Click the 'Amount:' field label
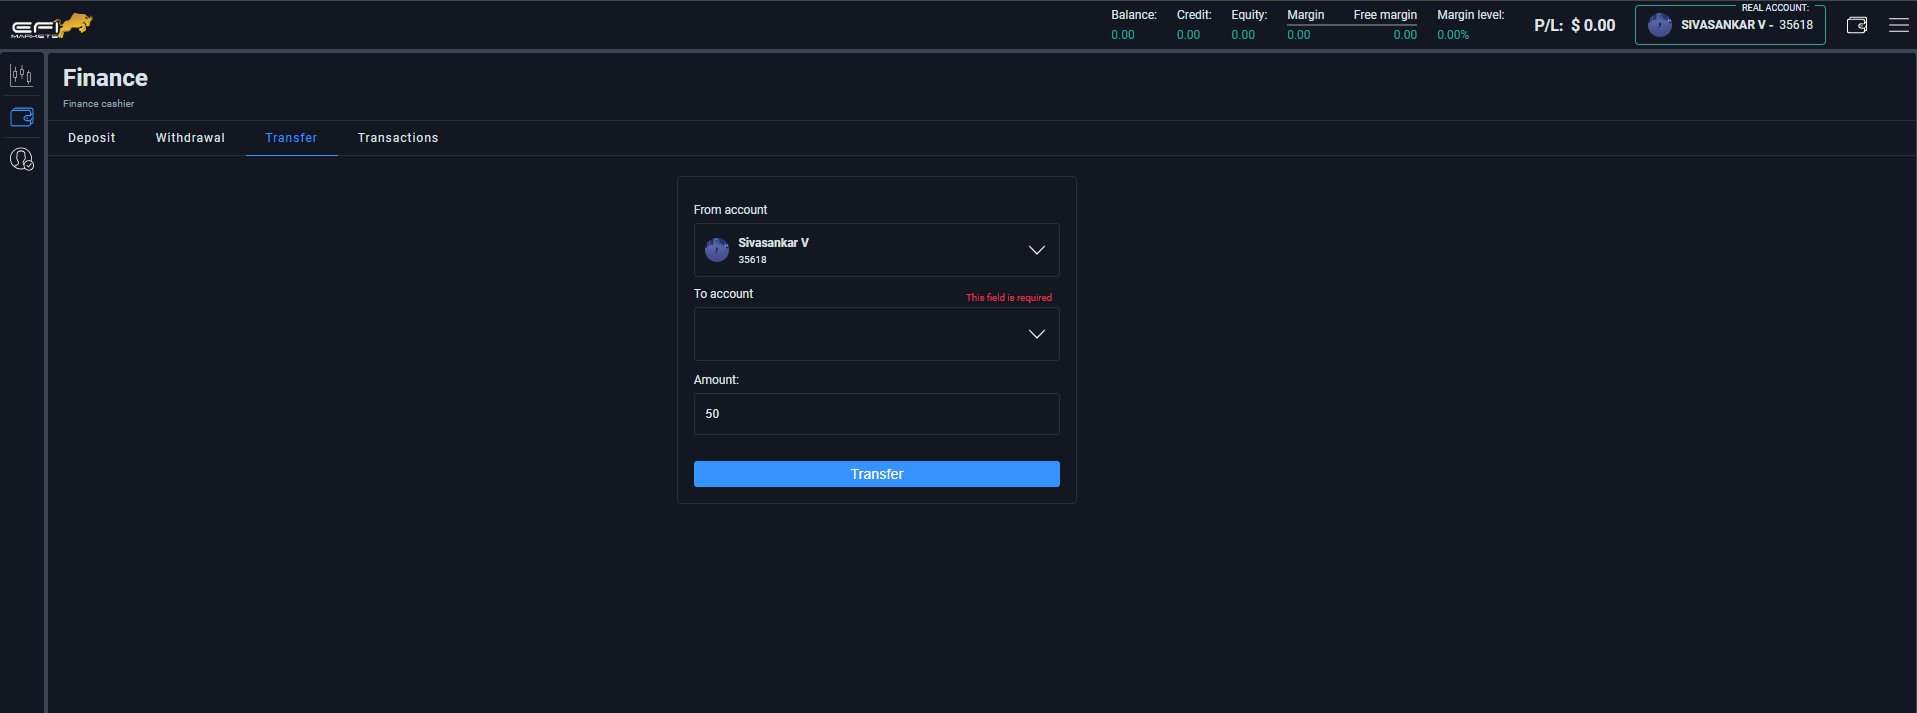The height and width of the screenshot is (713, 1917). point(716,380)
